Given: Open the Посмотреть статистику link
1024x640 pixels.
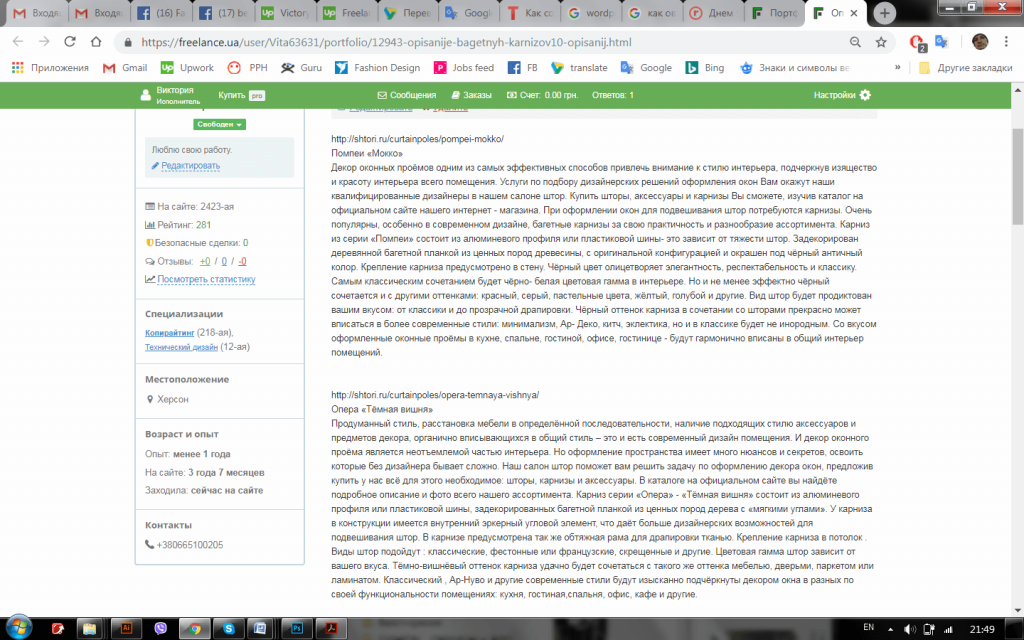Looking at the screenshot, I should pyautogui.click(x=206, y=279).
